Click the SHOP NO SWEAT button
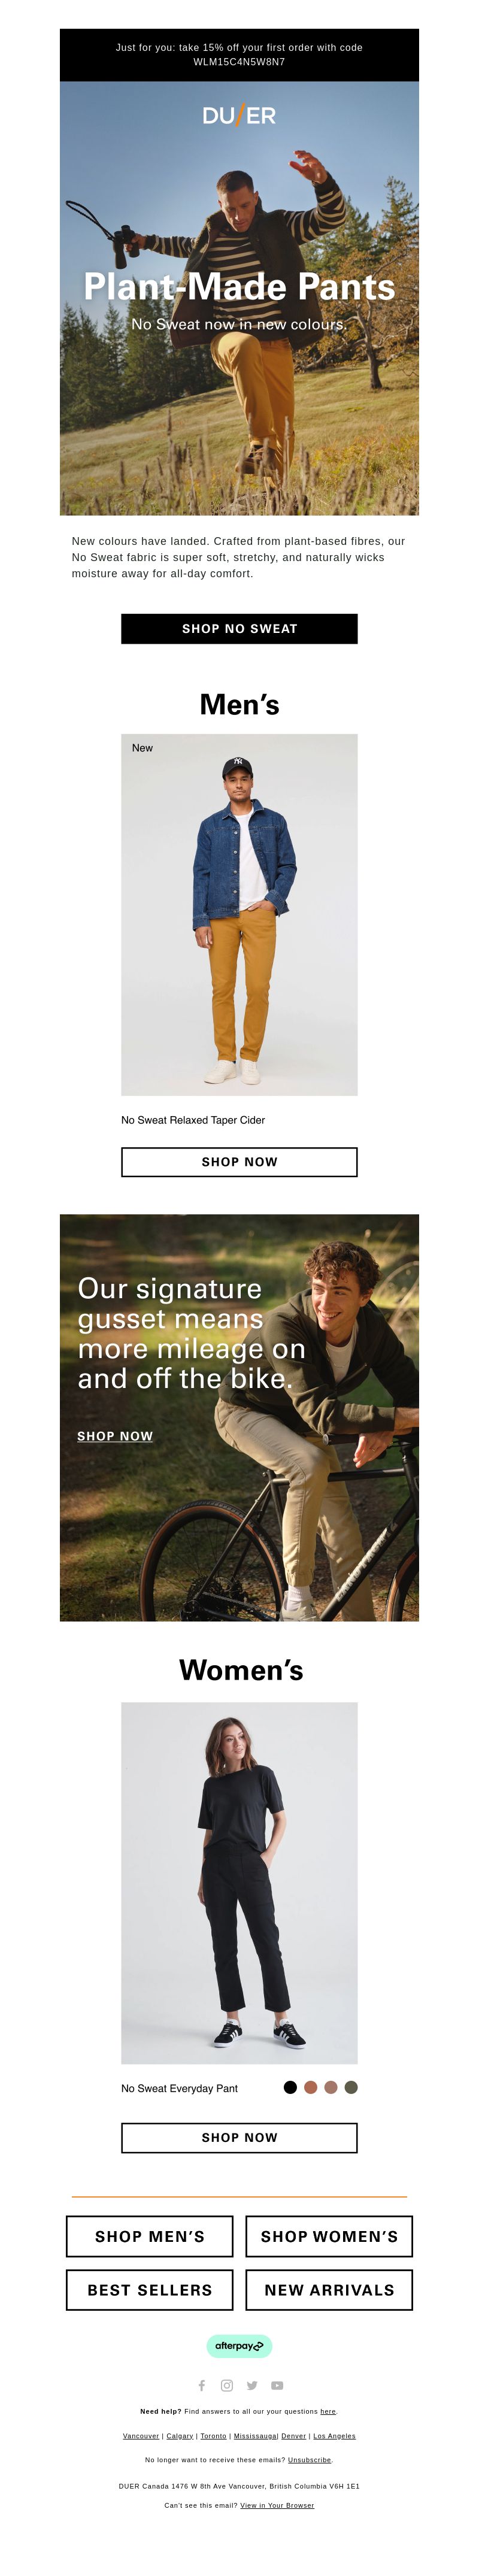 coord(239,628)
